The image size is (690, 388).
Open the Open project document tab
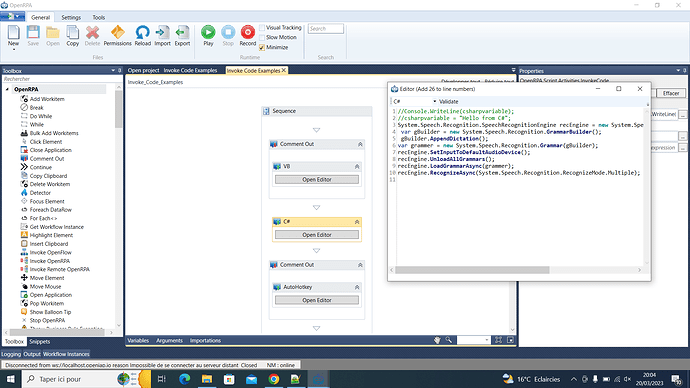[143, 70]
